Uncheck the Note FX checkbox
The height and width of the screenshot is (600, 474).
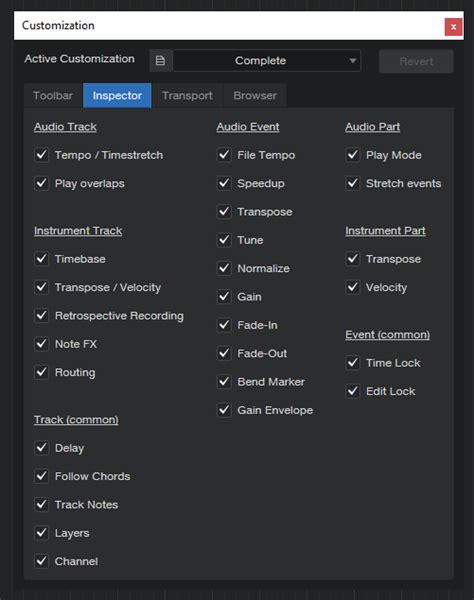(42, 344)
